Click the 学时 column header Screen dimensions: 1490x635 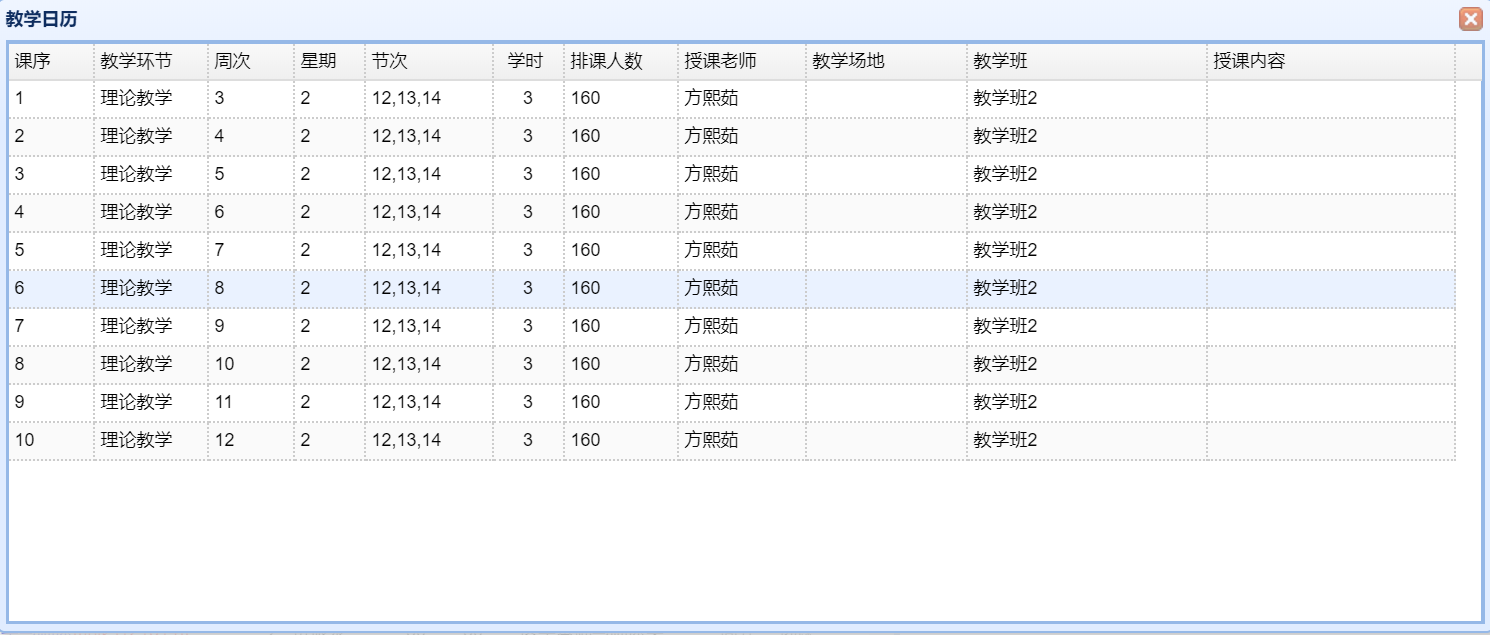pos(529,61)
